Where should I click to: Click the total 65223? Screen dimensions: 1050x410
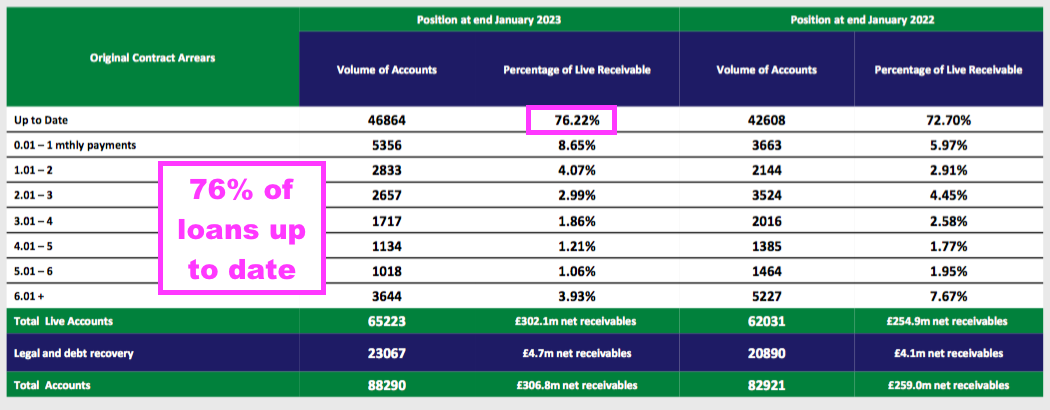click(387, 322)
